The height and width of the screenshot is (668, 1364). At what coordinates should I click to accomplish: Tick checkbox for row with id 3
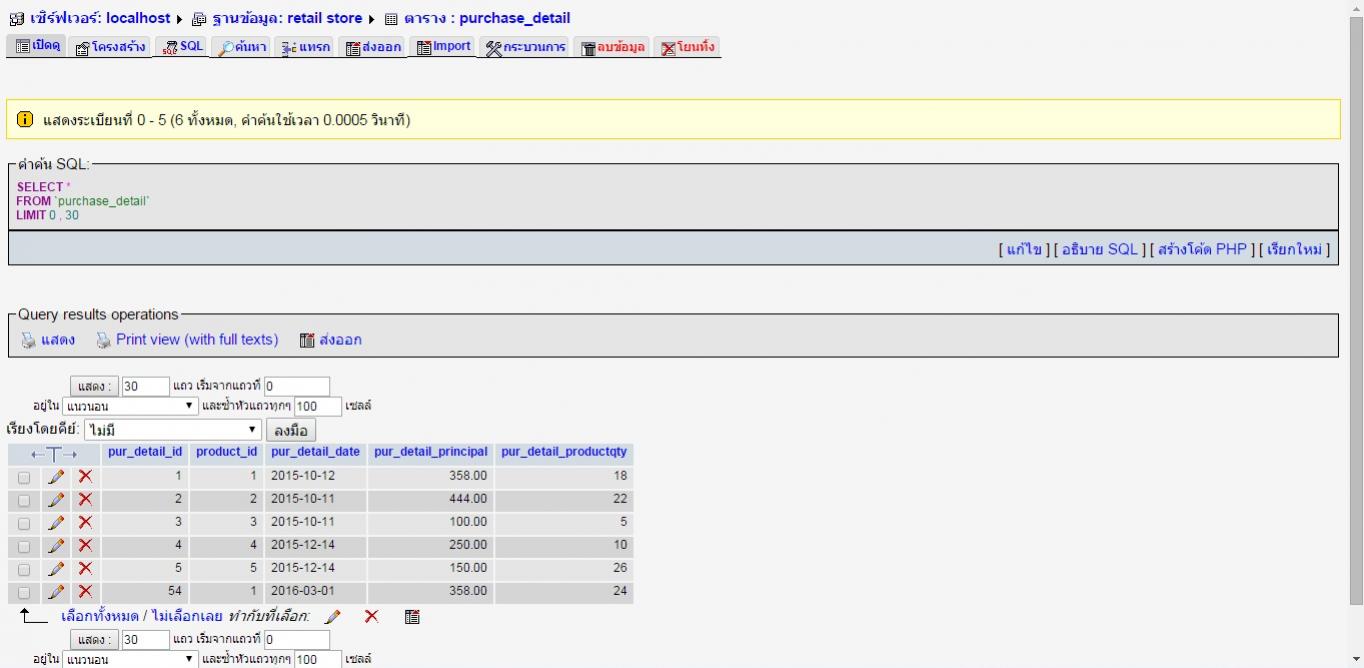click(24, 524)
